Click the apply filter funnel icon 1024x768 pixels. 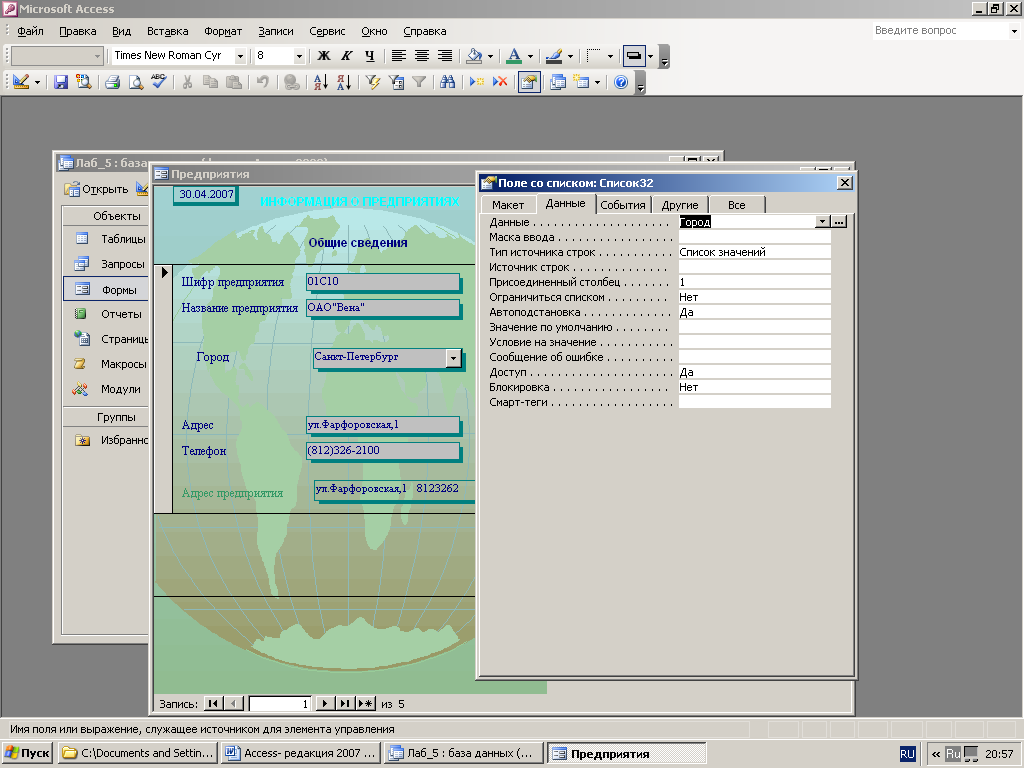(x=419, y=82)
